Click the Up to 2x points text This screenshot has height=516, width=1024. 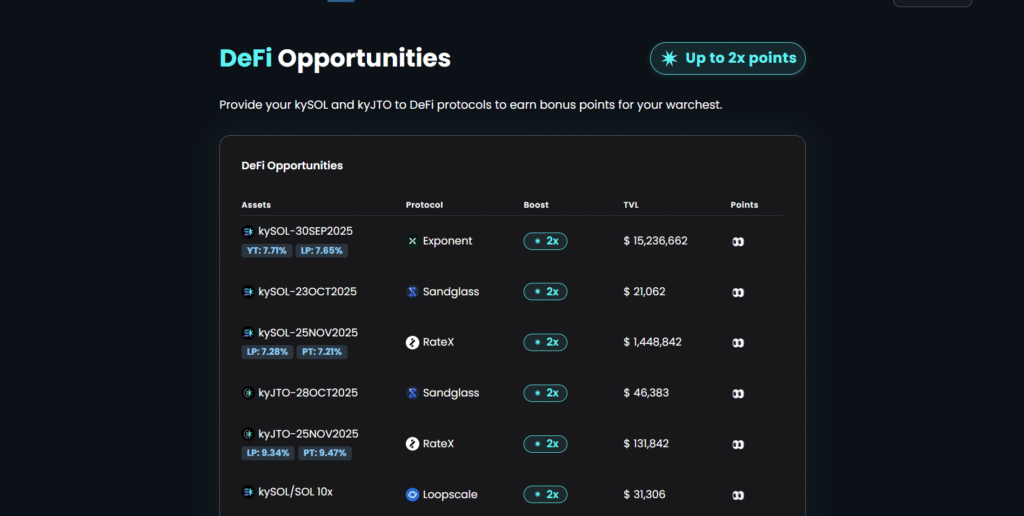click(x=741, y=58)
